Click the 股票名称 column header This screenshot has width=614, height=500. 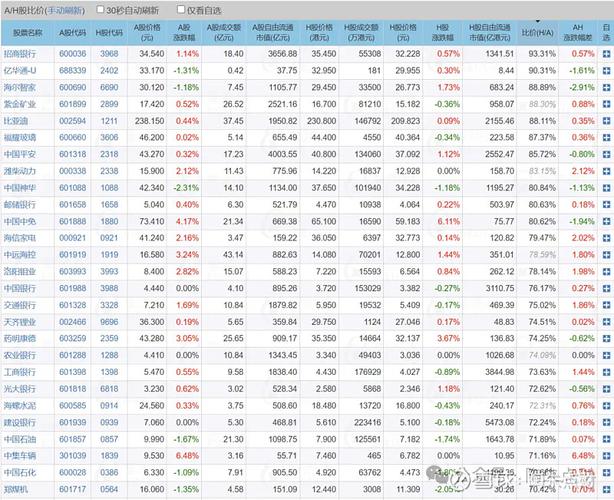27,33
